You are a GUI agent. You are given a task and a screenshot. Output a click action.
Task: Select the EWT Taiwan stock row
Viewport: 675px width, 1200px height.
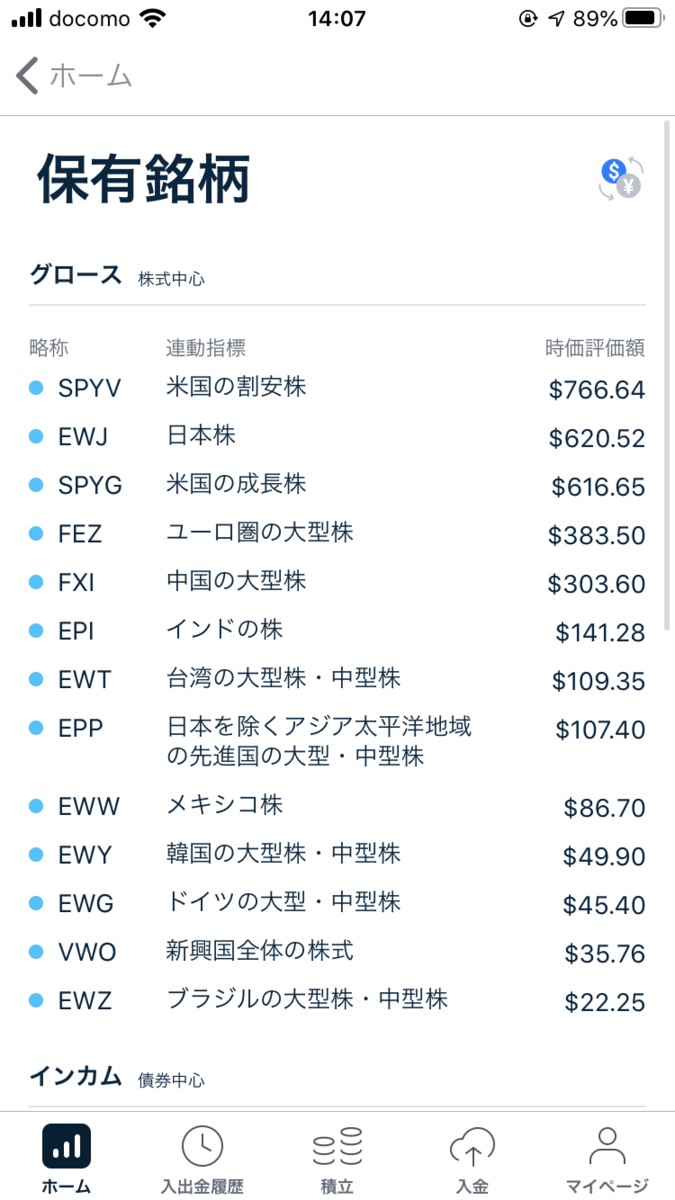click(x=337, y=681)
